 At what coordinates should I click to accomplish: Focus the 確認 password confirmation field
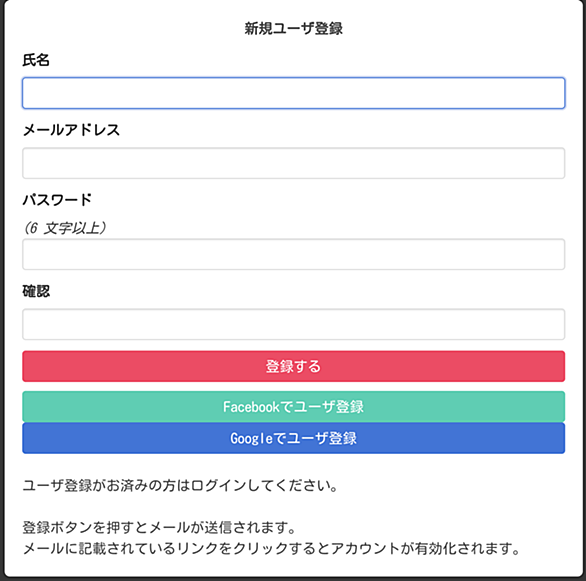point(293,324)
